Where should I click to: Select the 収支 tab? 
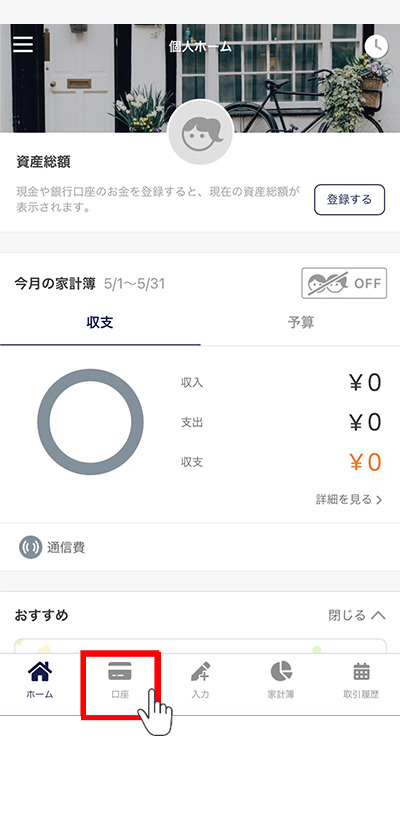(x=100, y=322)
